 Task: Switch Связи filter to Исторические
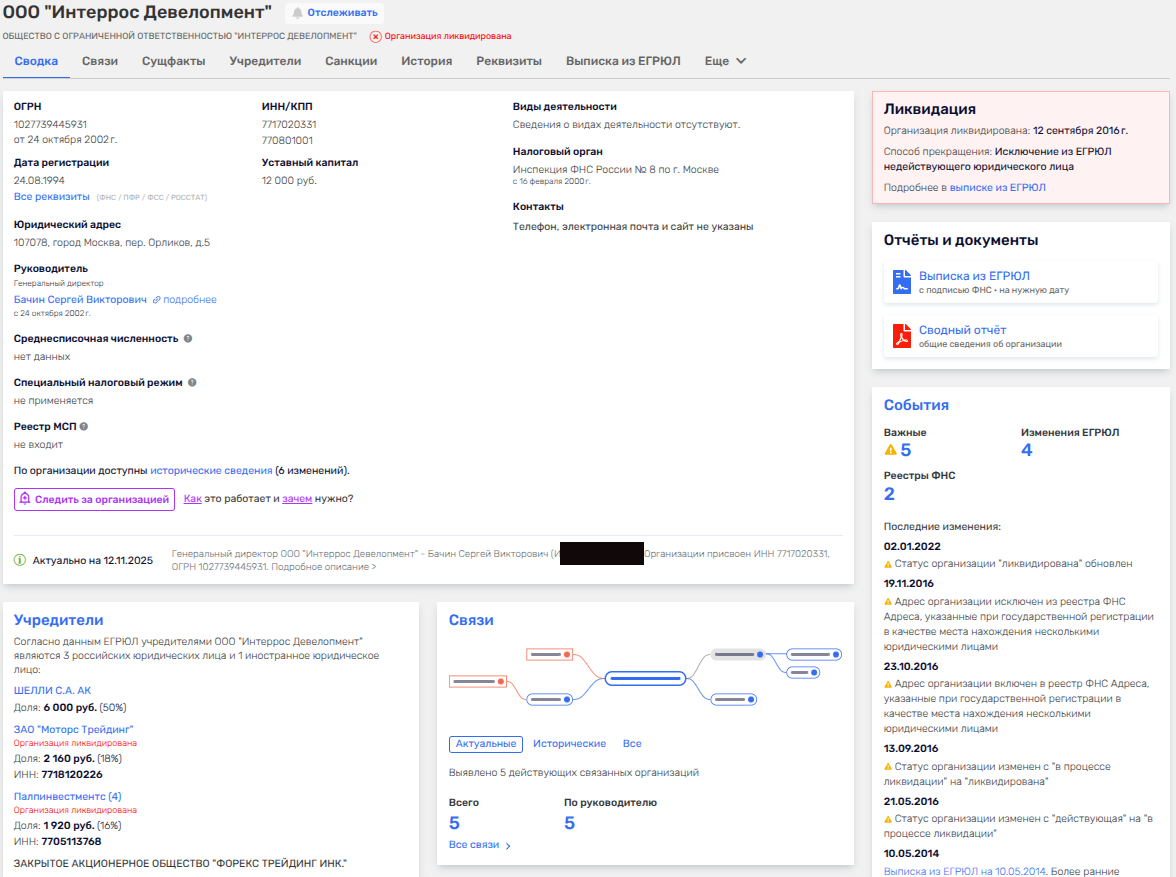tap(569, 744)
